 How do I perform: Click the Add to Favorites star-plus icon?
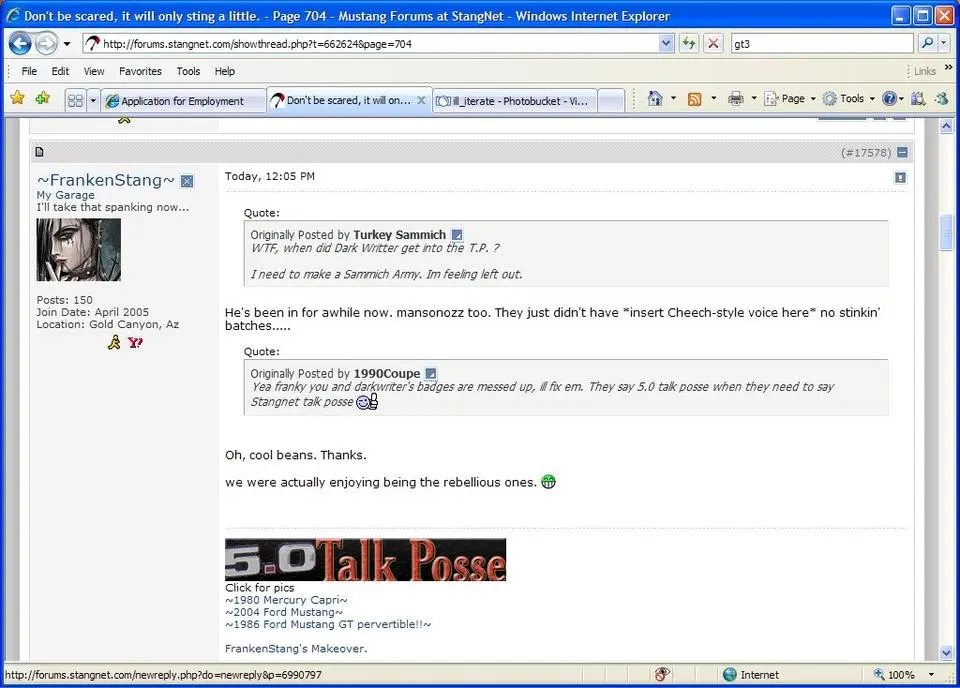[x=43, y=98]
